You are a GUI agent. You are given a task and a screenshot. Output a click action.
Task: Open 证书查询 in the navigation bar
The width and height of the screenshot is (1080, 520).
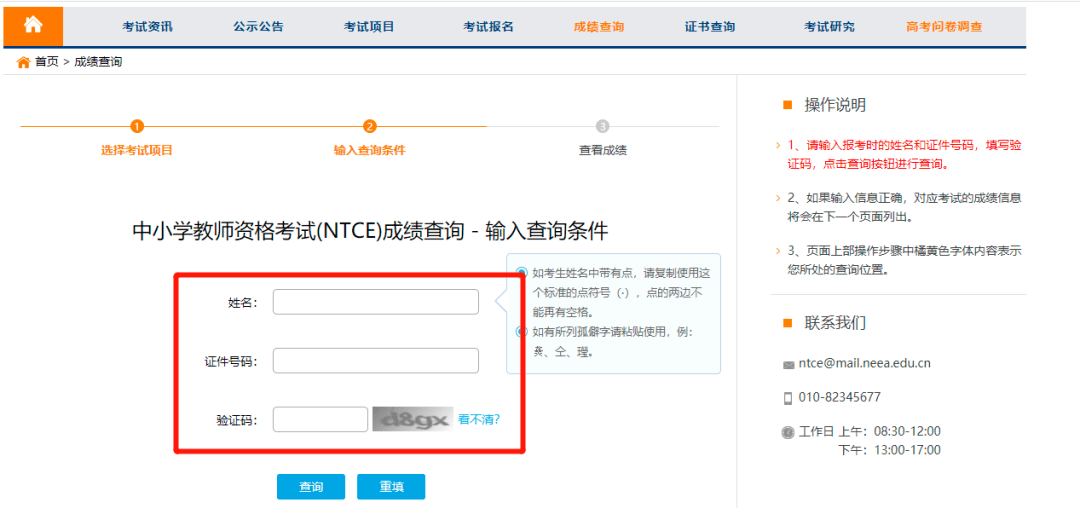[710, 27]
